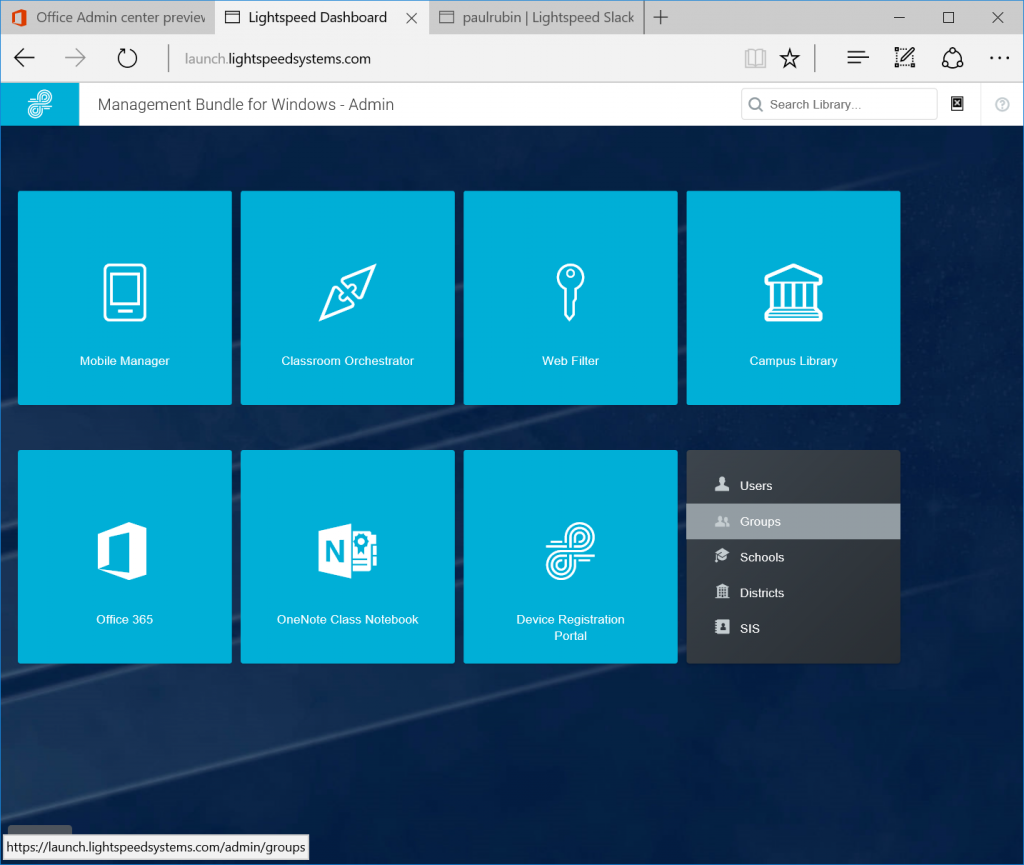Screen dimensions: 1024x865
Task: Switch to Office Admin center preview tab
Action: pos(110,18)
